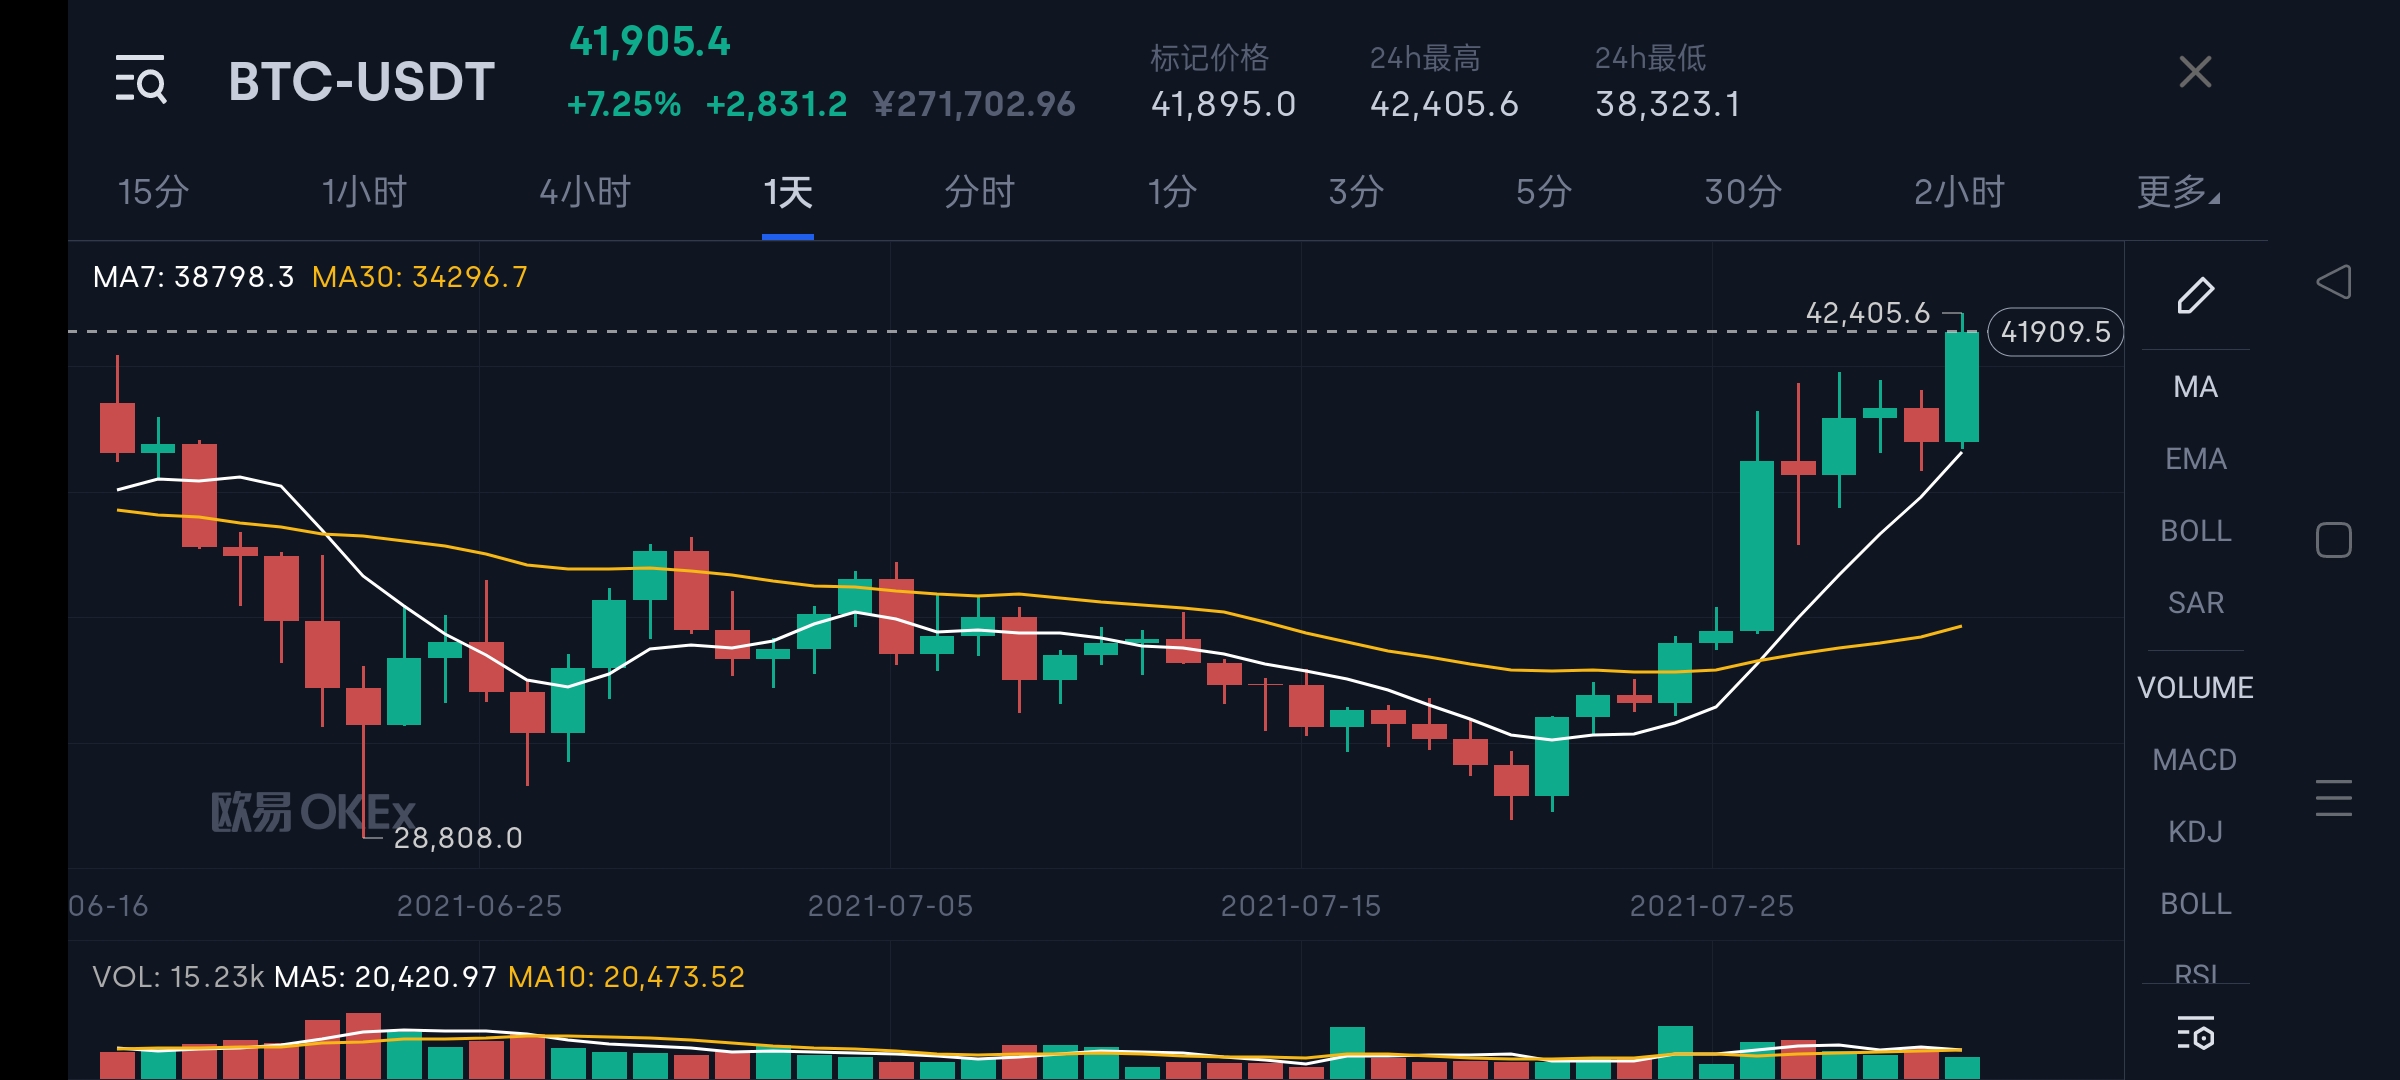Open the market search list icon

[x=141, y=80]
